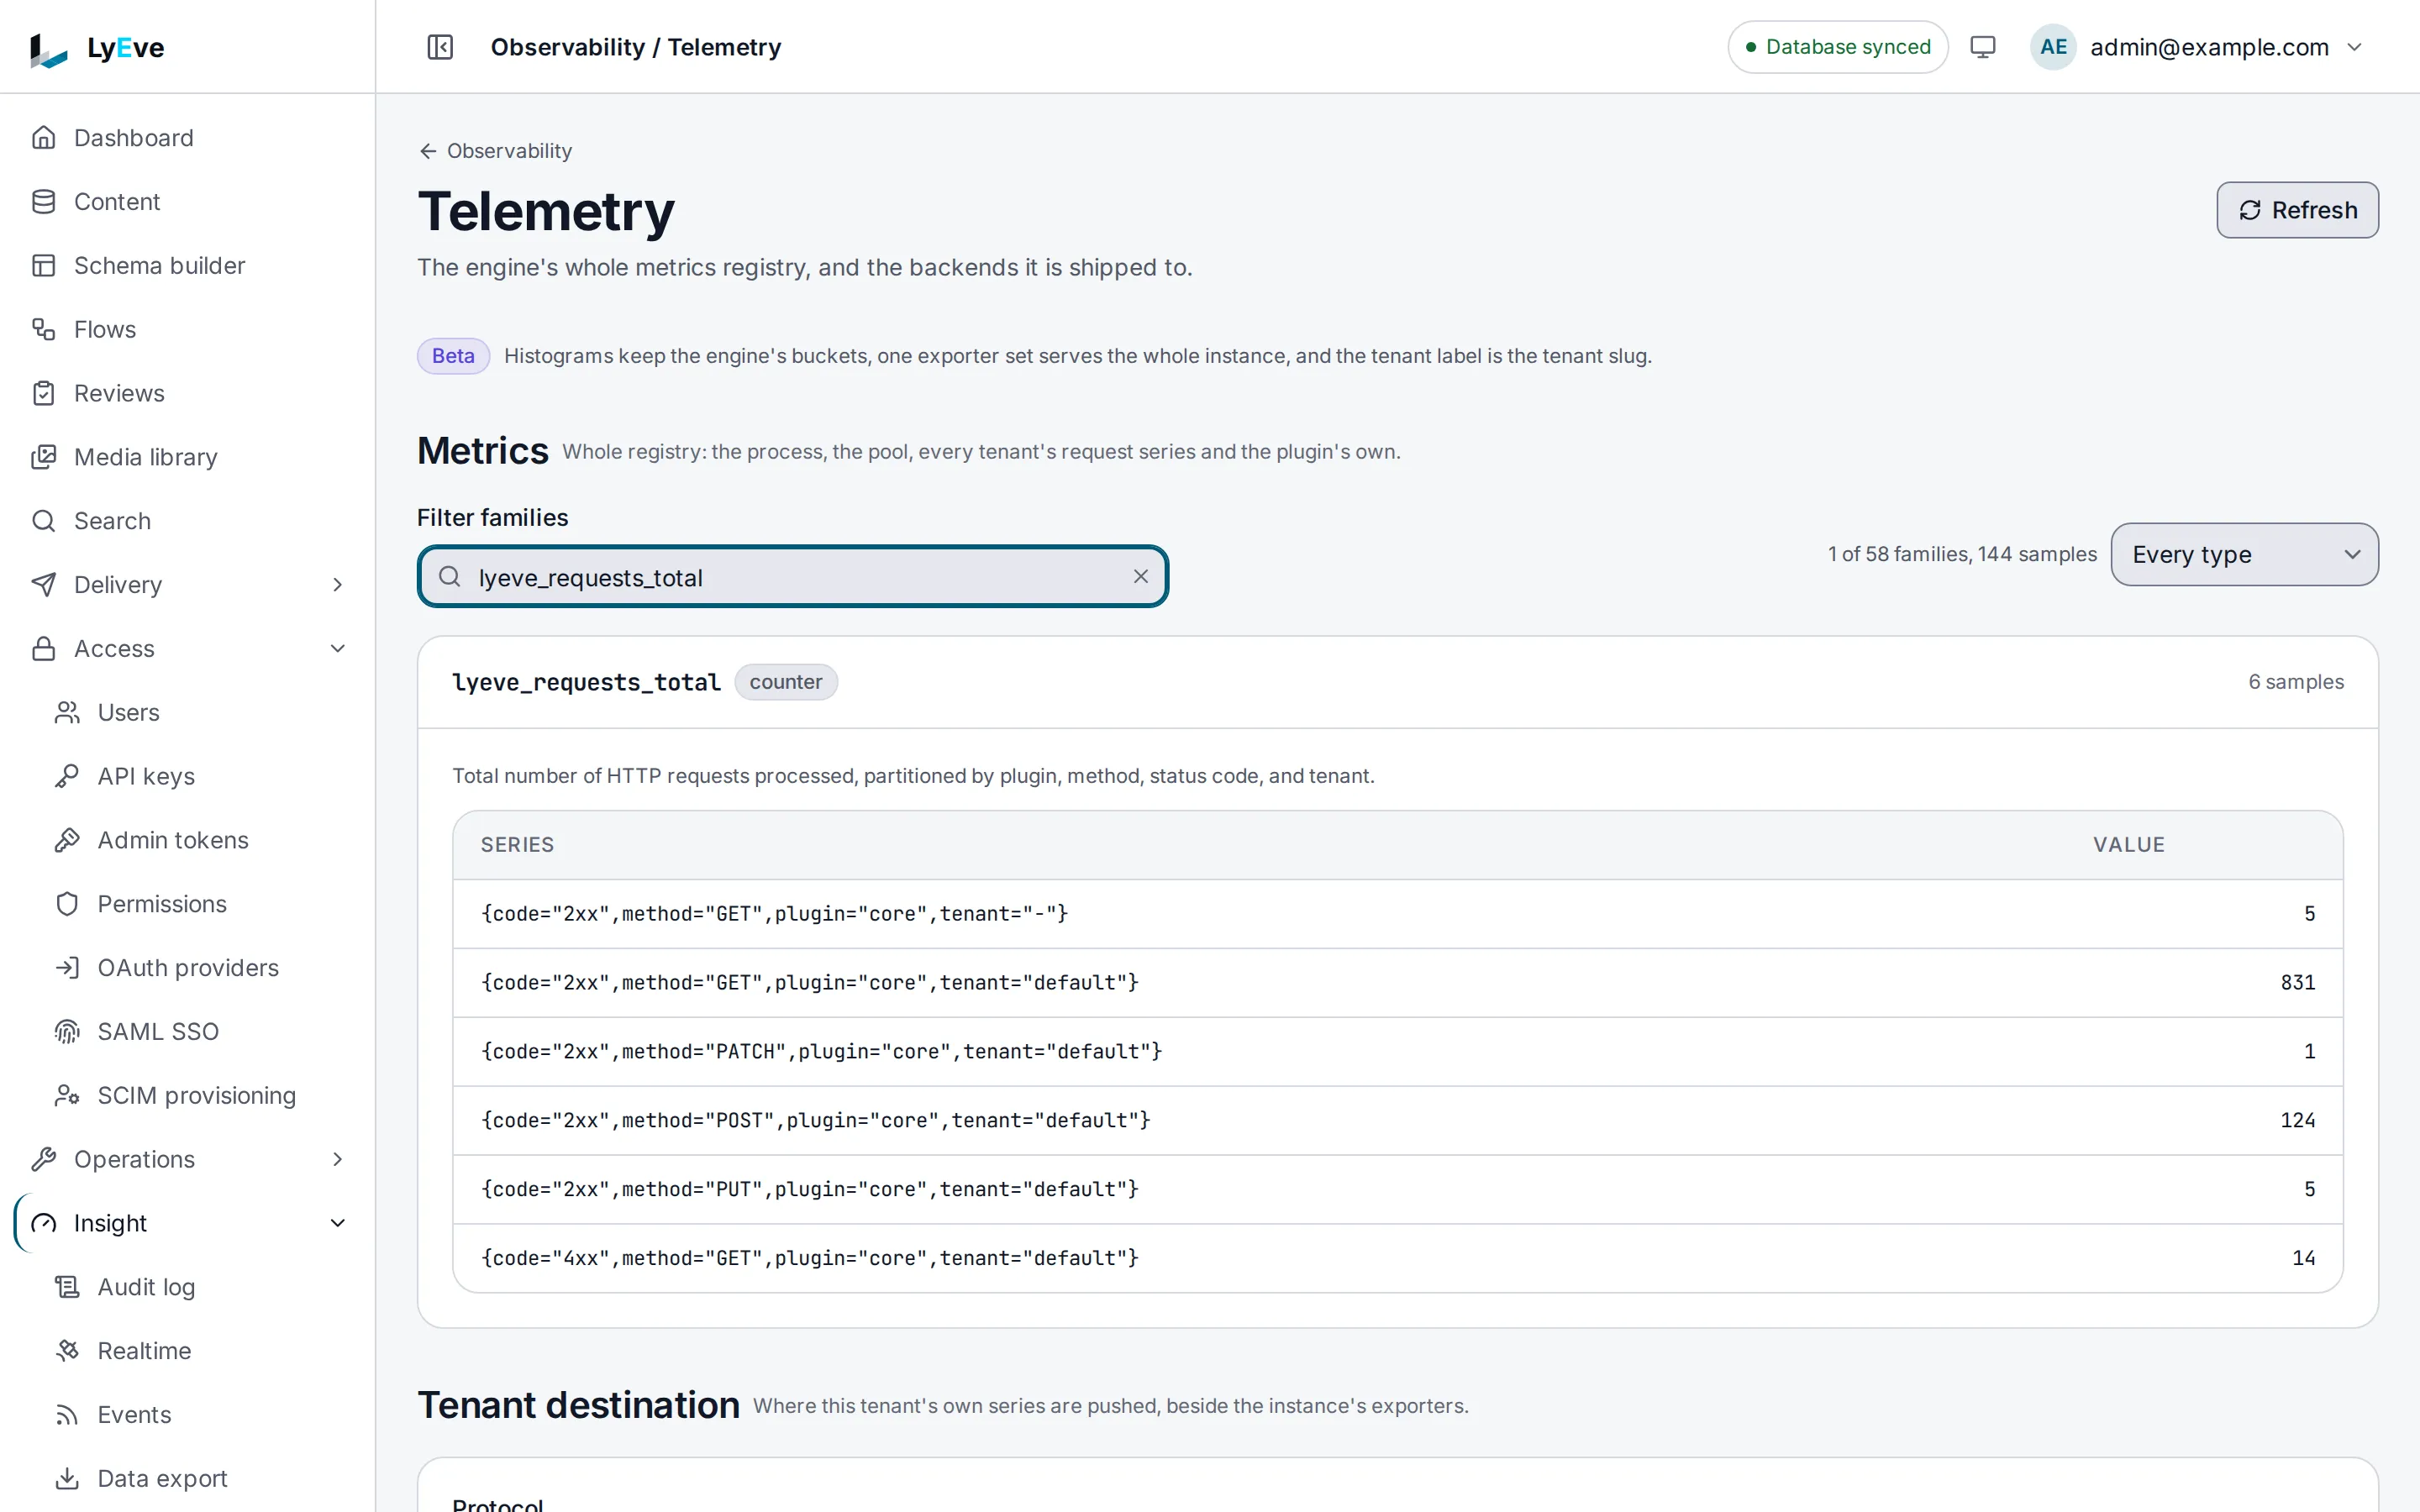Collapse the Access menu chevron
Viewport: 2420px width, 1512px height.
point(338,649)
